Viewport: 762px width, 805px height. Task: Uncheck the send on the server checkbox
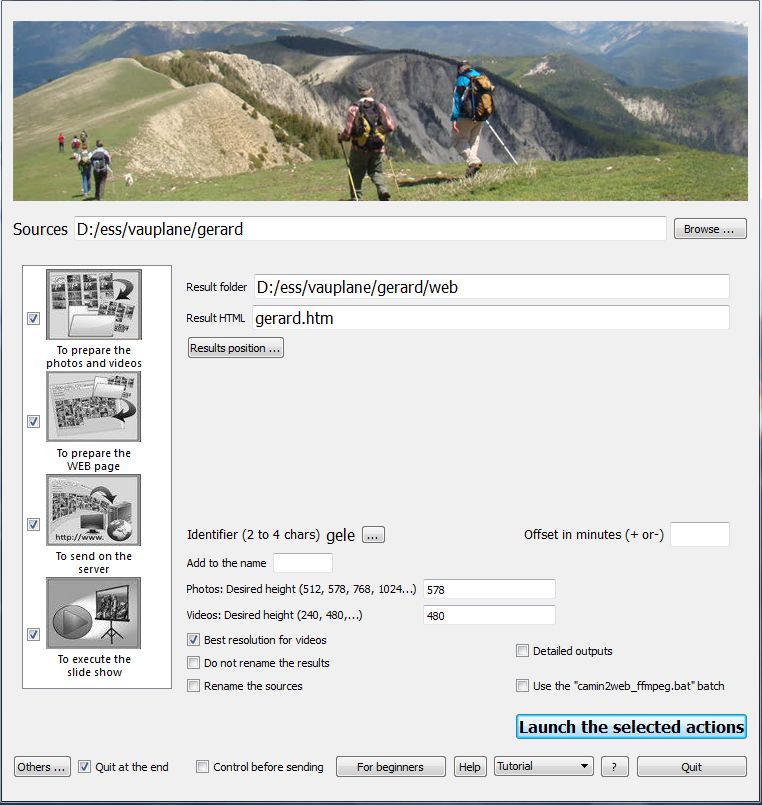coord(33,524)
